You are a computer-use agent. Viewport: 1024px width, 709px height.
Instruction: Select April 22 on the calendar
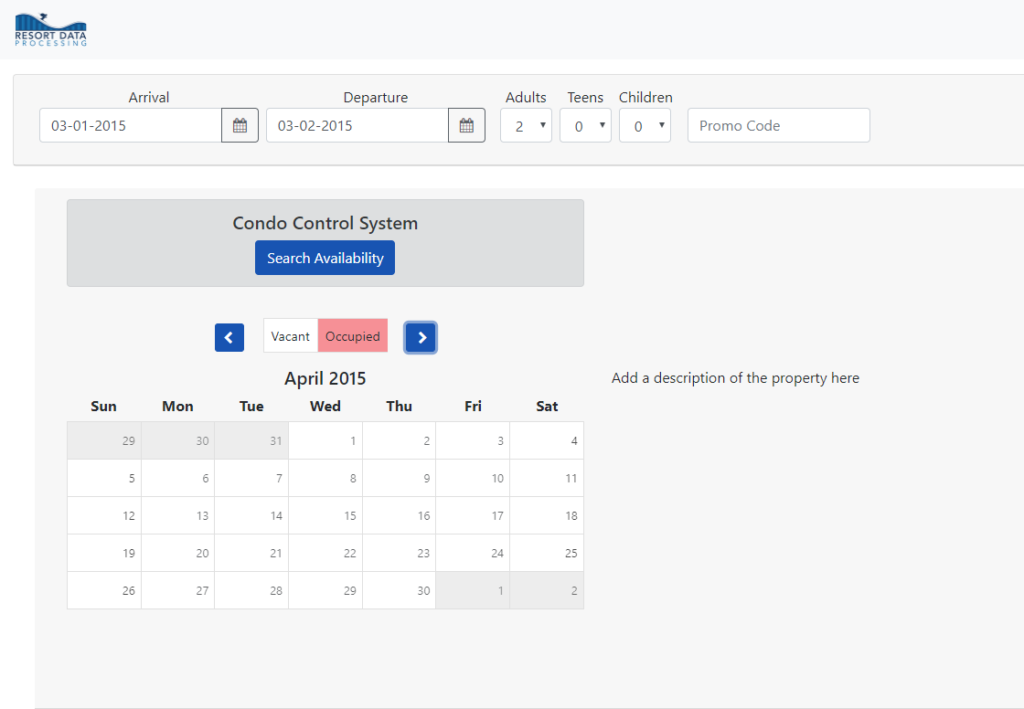pos(325,553)
